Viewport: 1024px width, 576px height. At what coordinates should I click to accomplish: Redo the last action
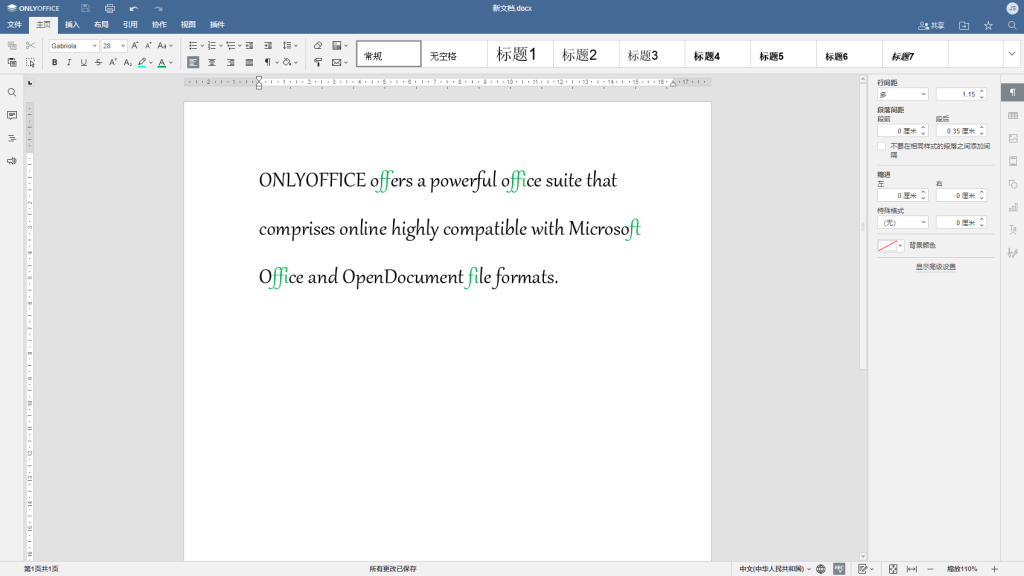(x=158, y=8)
